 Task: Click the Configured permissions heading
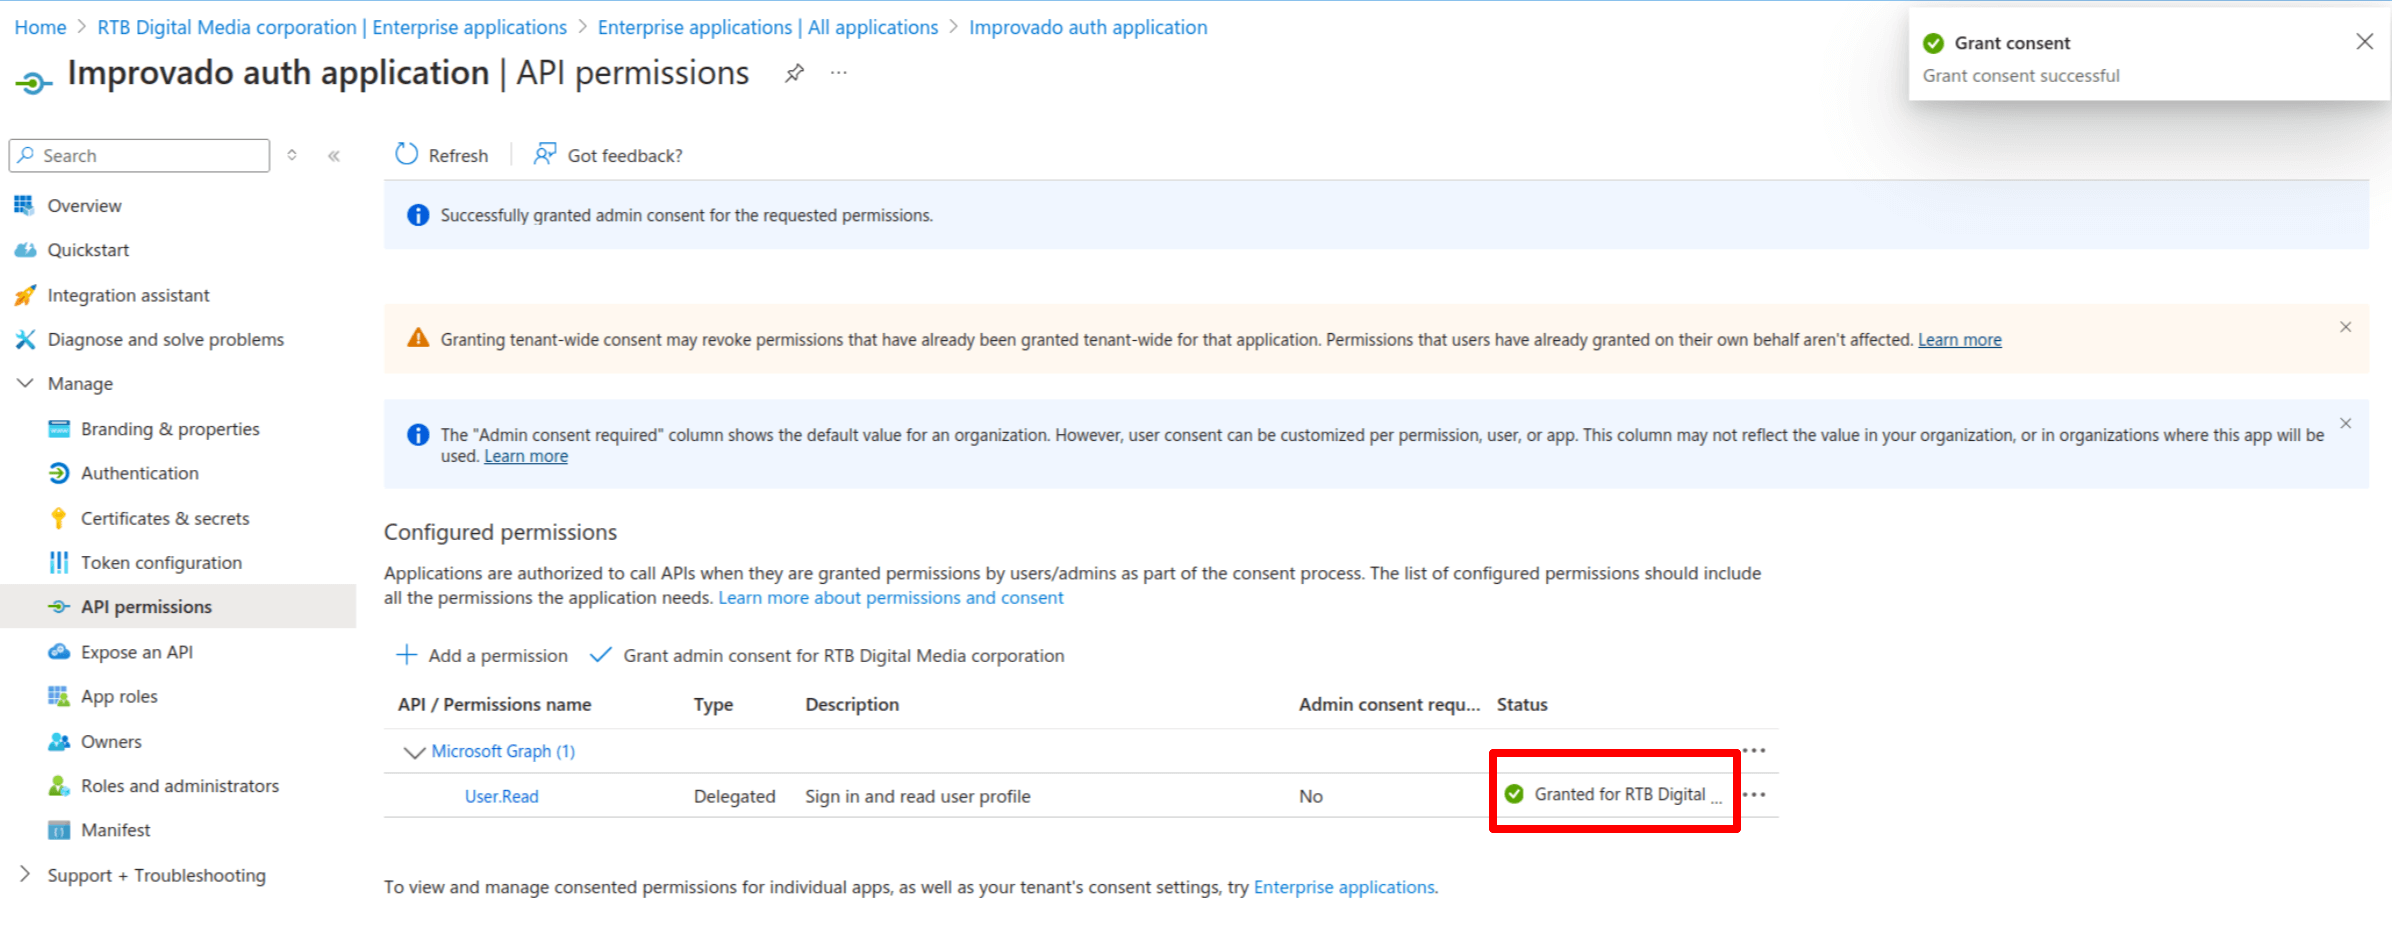coord(500,532)
